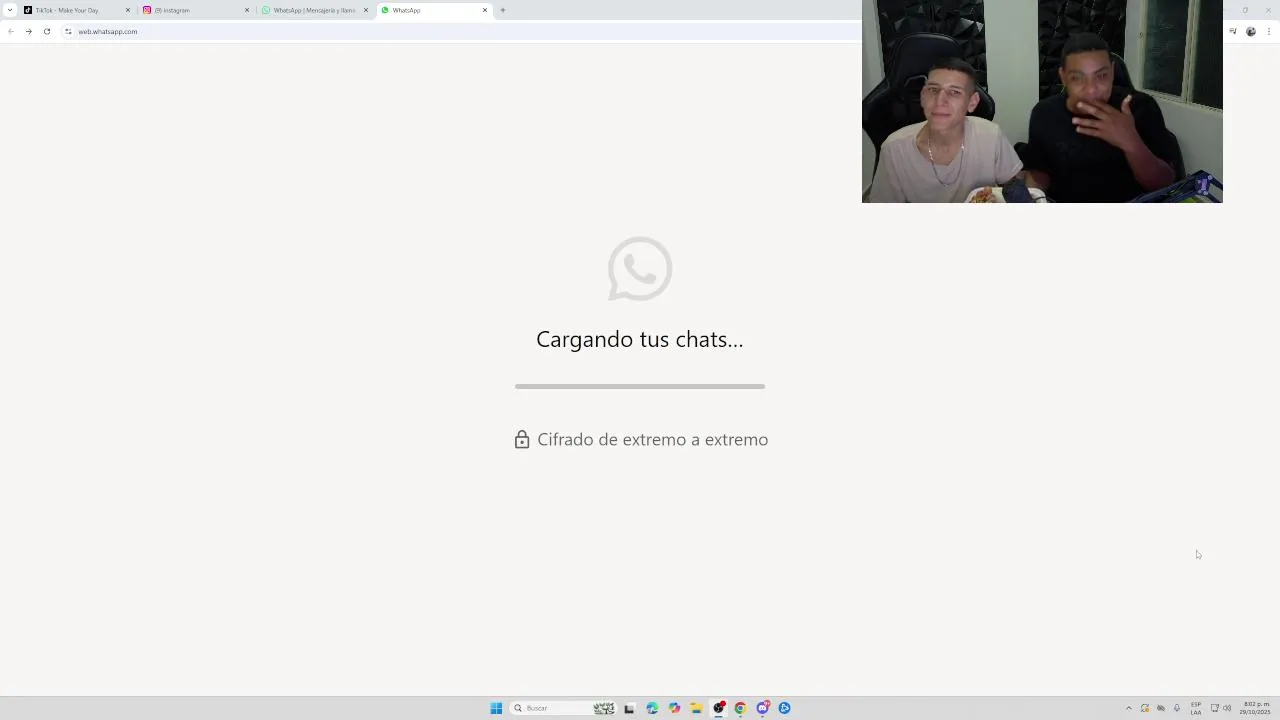The image size is (1280, 720).
Task: Reload the web.whatsapp.com page
Action: tap(46, 31)
